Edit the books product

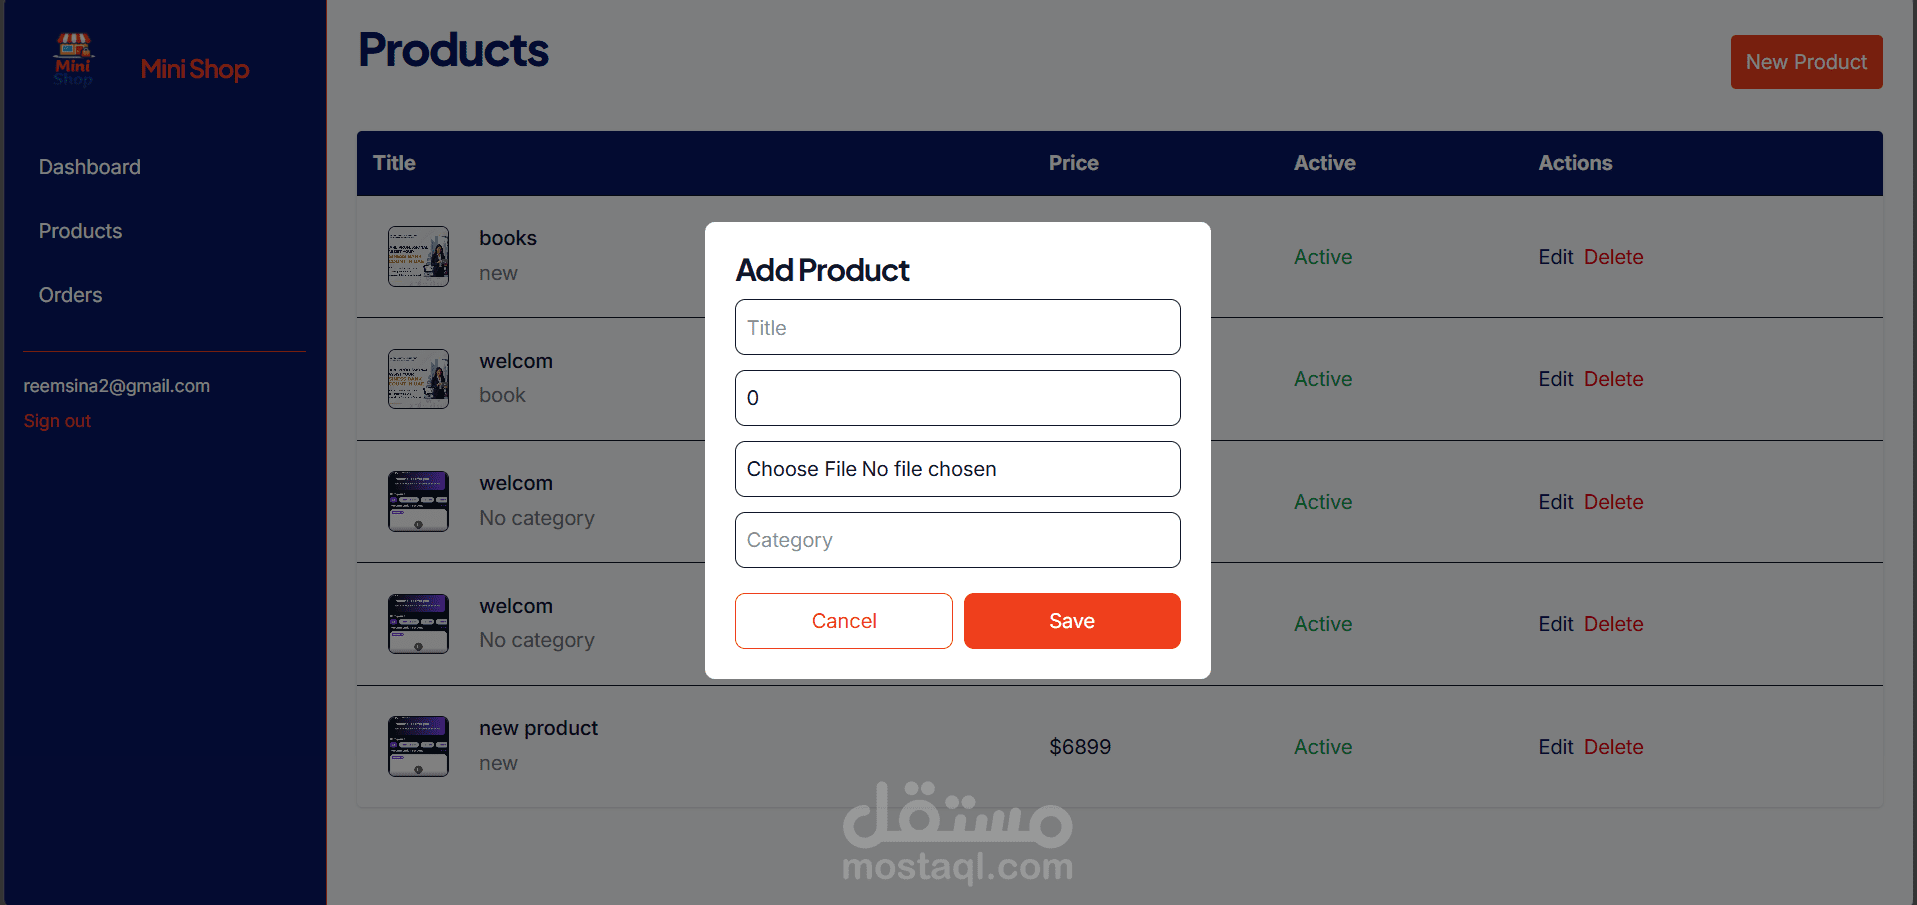point(1555,257)
